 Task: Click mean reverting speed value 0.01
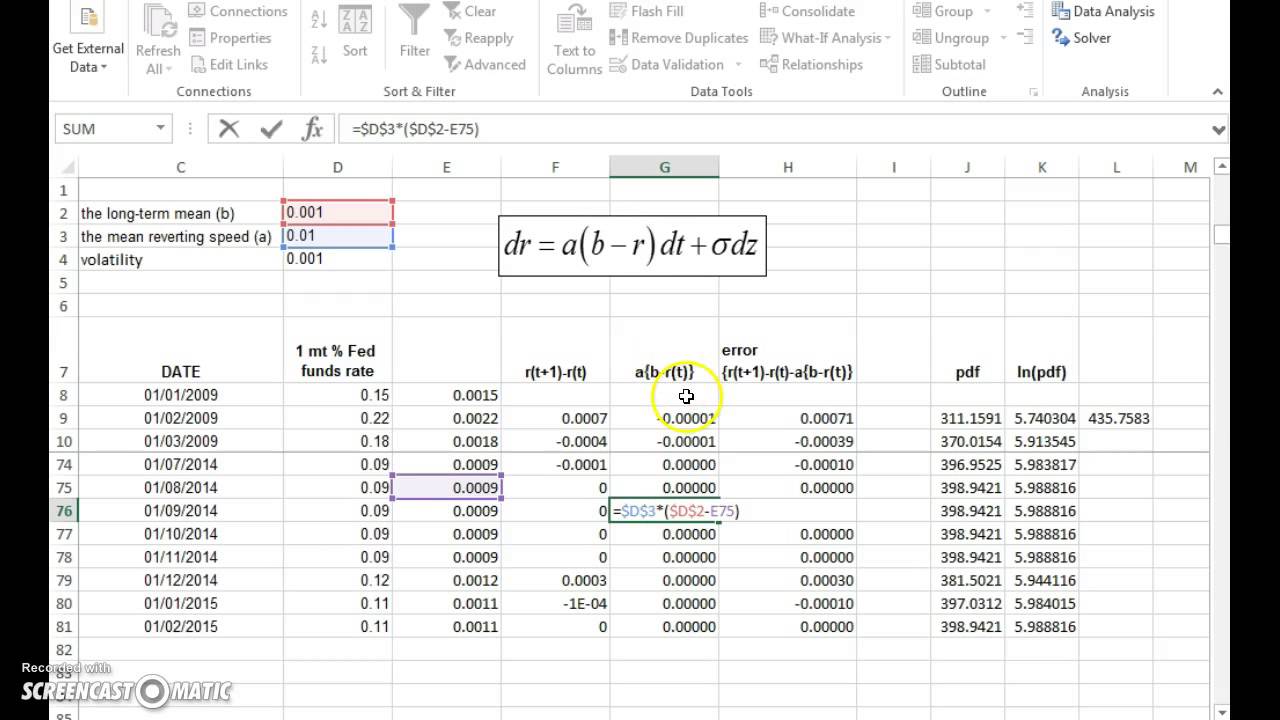coord(338,235)
